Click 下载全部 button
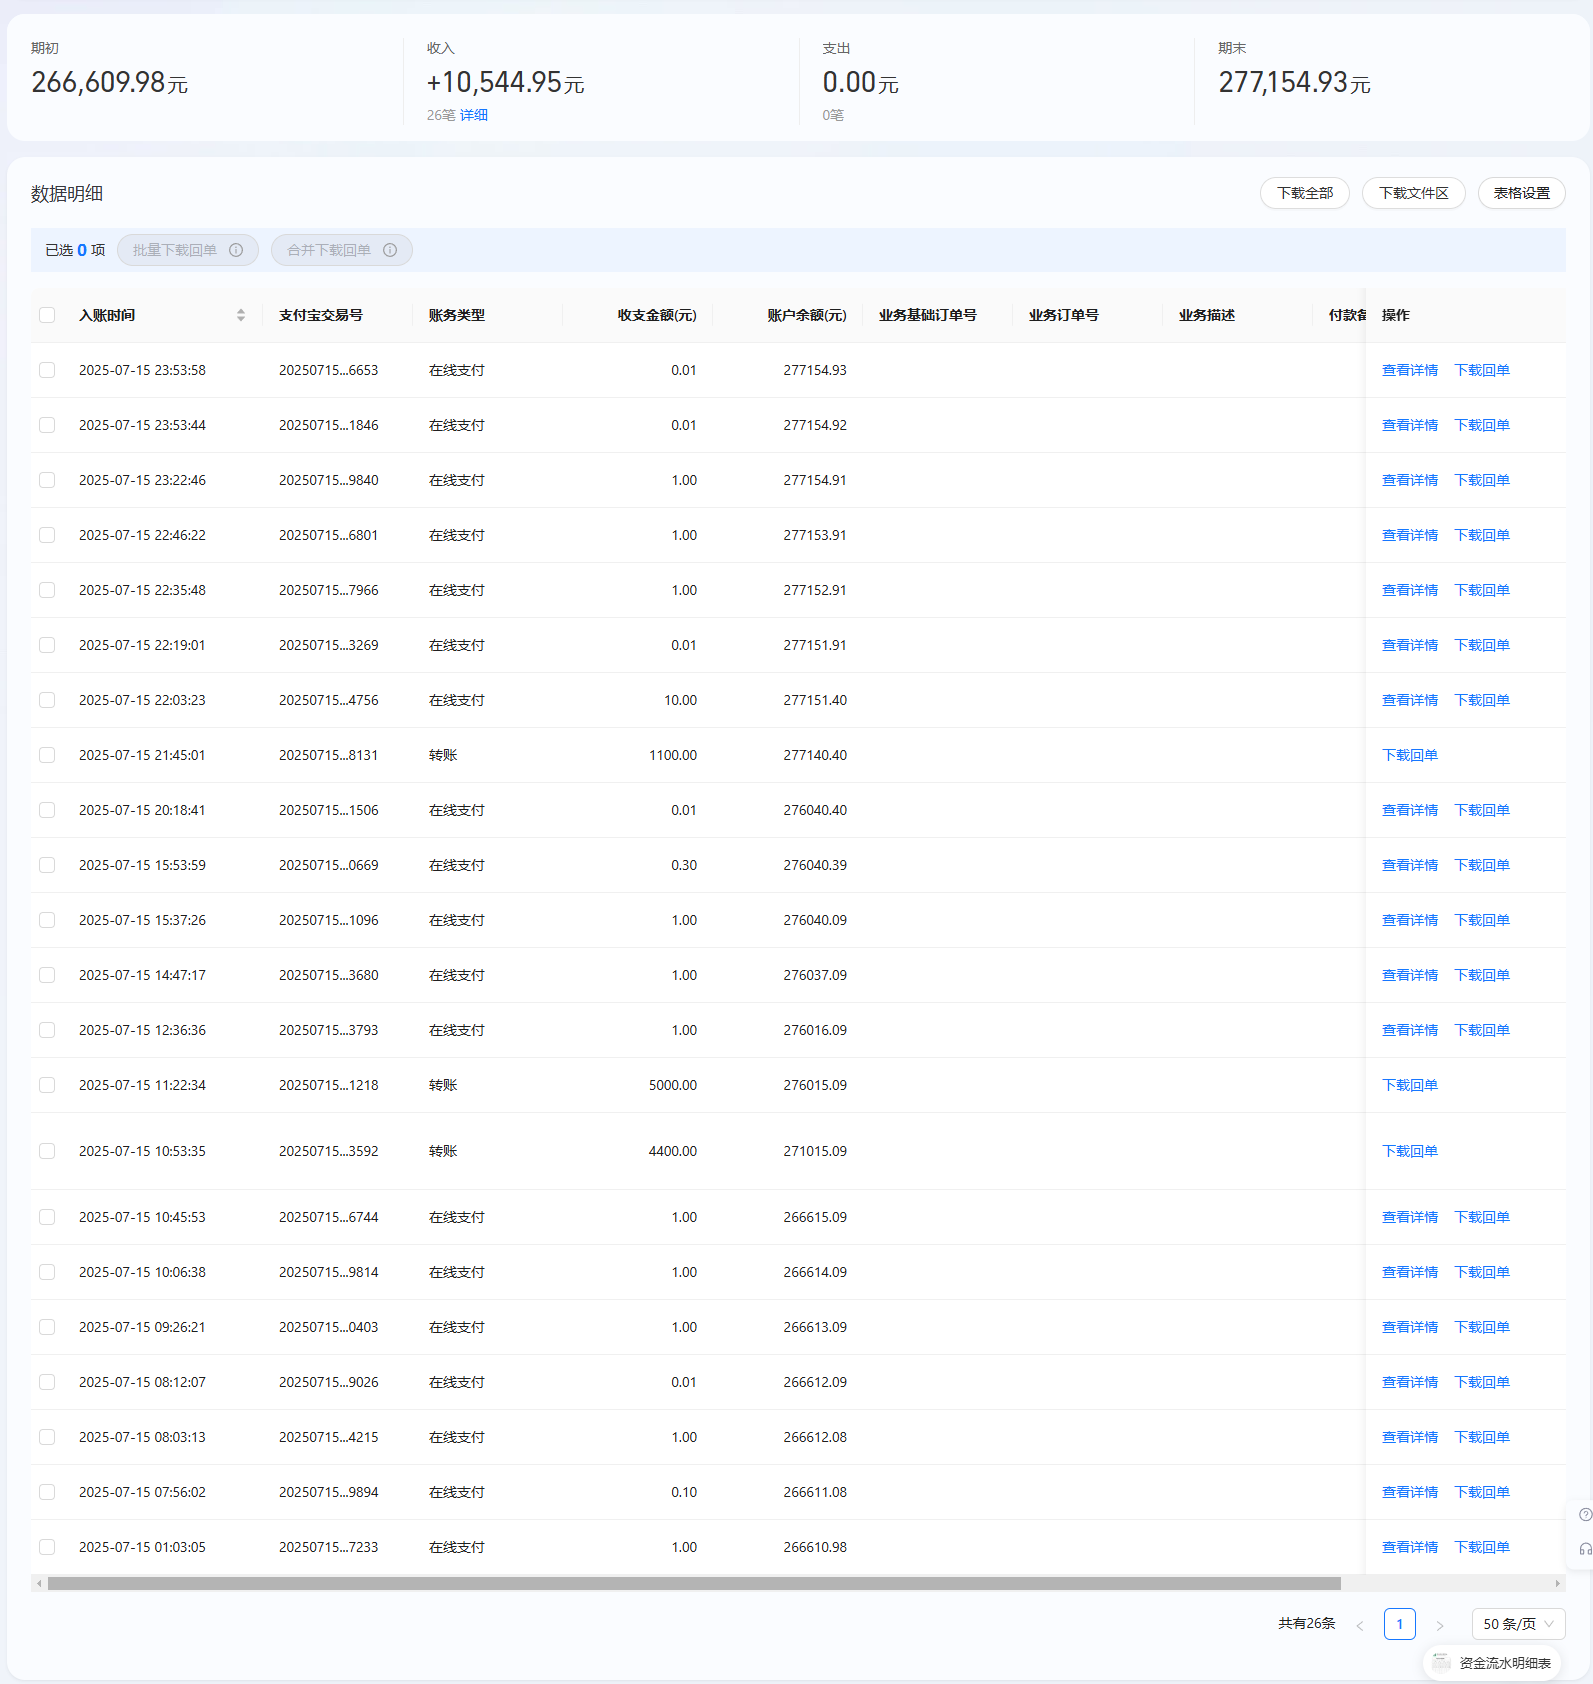1593x1684 pixels. 1305,193
